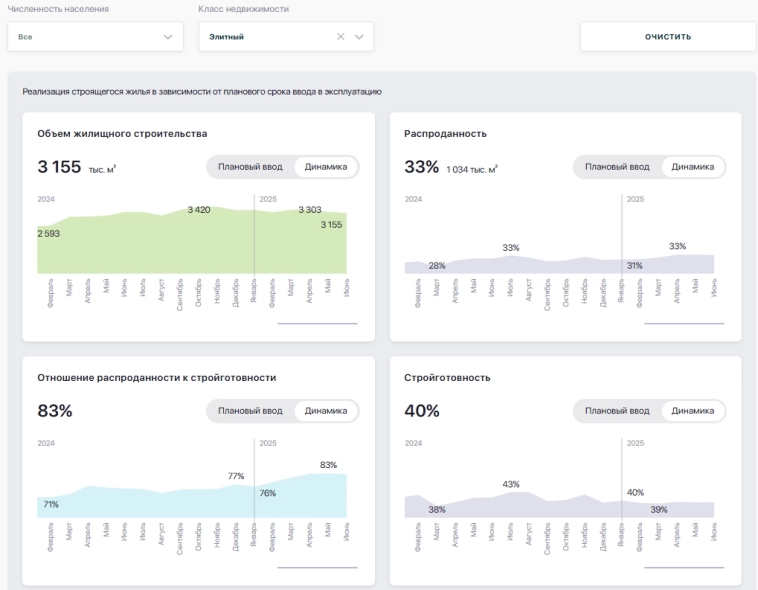Select Динамика in the Стройготовность card
The width and height of the screenshot is (758, 590).
tap(693, 411)
